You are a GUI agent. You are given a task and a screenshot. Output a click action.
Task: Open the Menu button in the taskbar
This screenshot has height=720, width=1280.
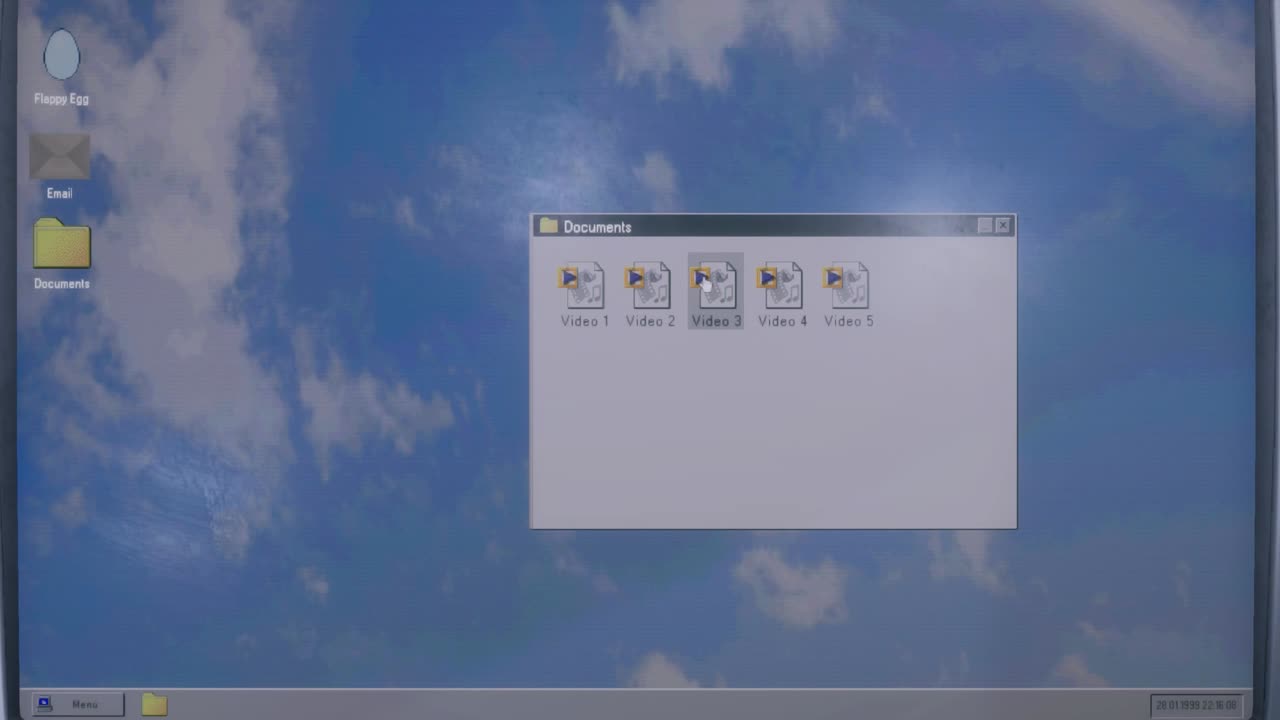tap(78, 705)
